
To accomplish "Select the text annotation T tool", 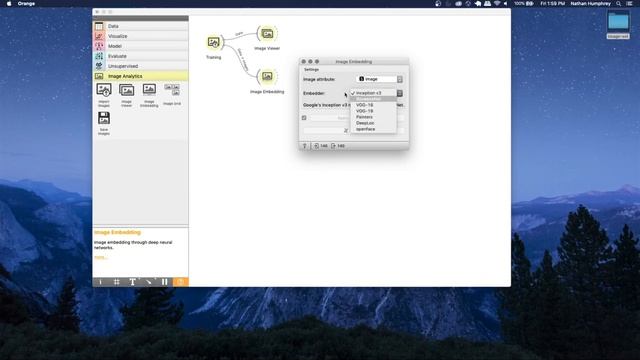I will pos(132,282).
